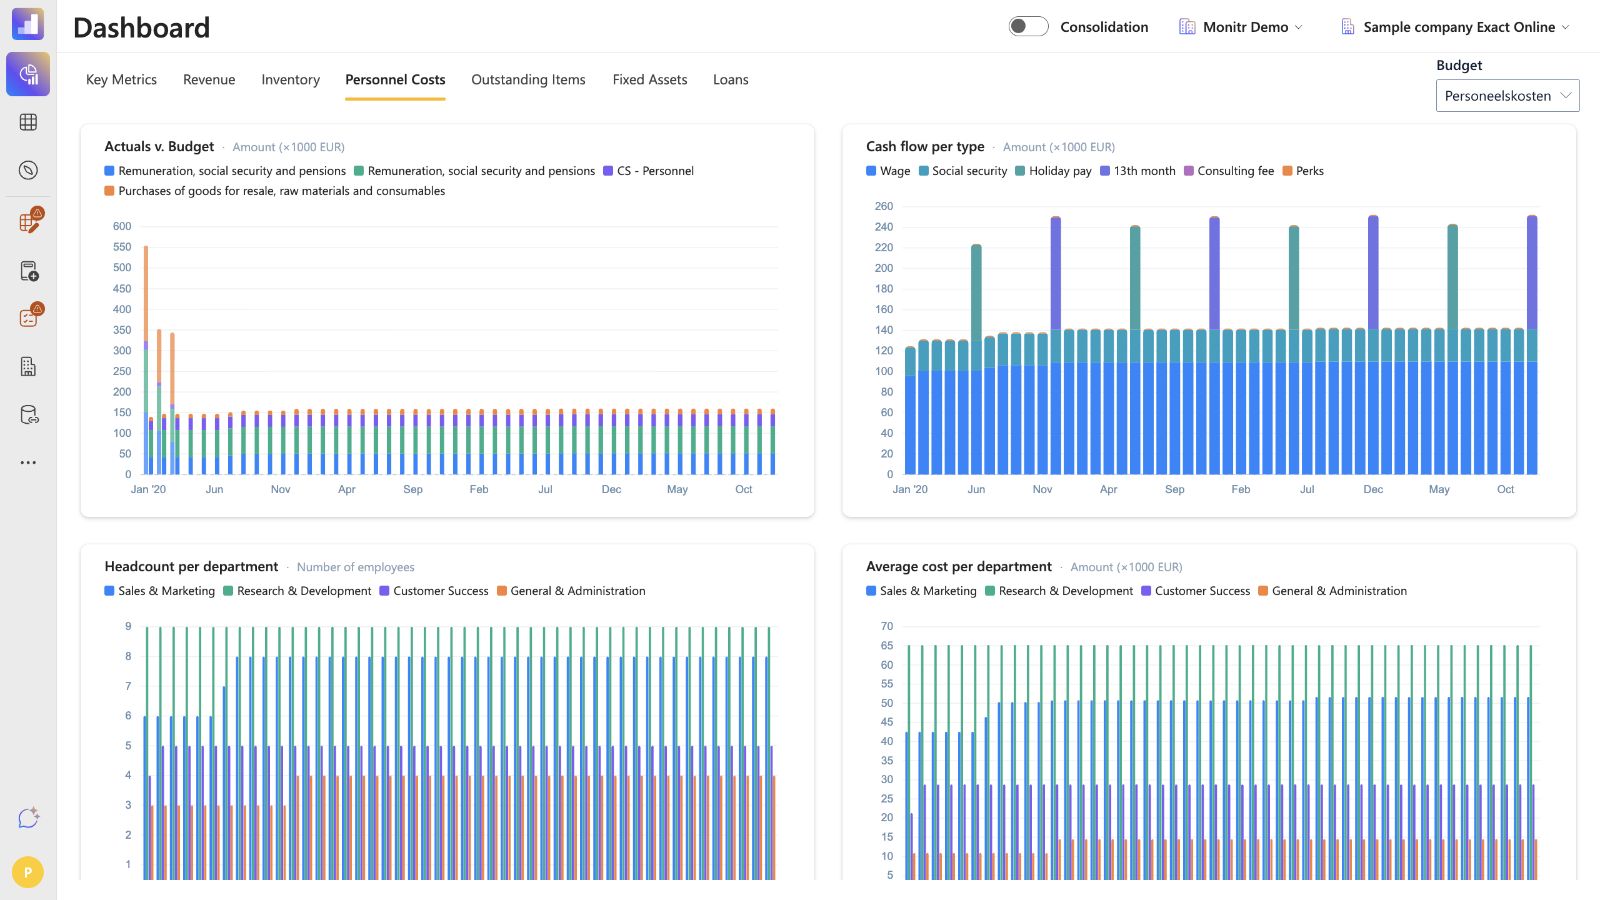Switch to the Loans tab
Screen dimensions: 1600x900
(730, 80)
